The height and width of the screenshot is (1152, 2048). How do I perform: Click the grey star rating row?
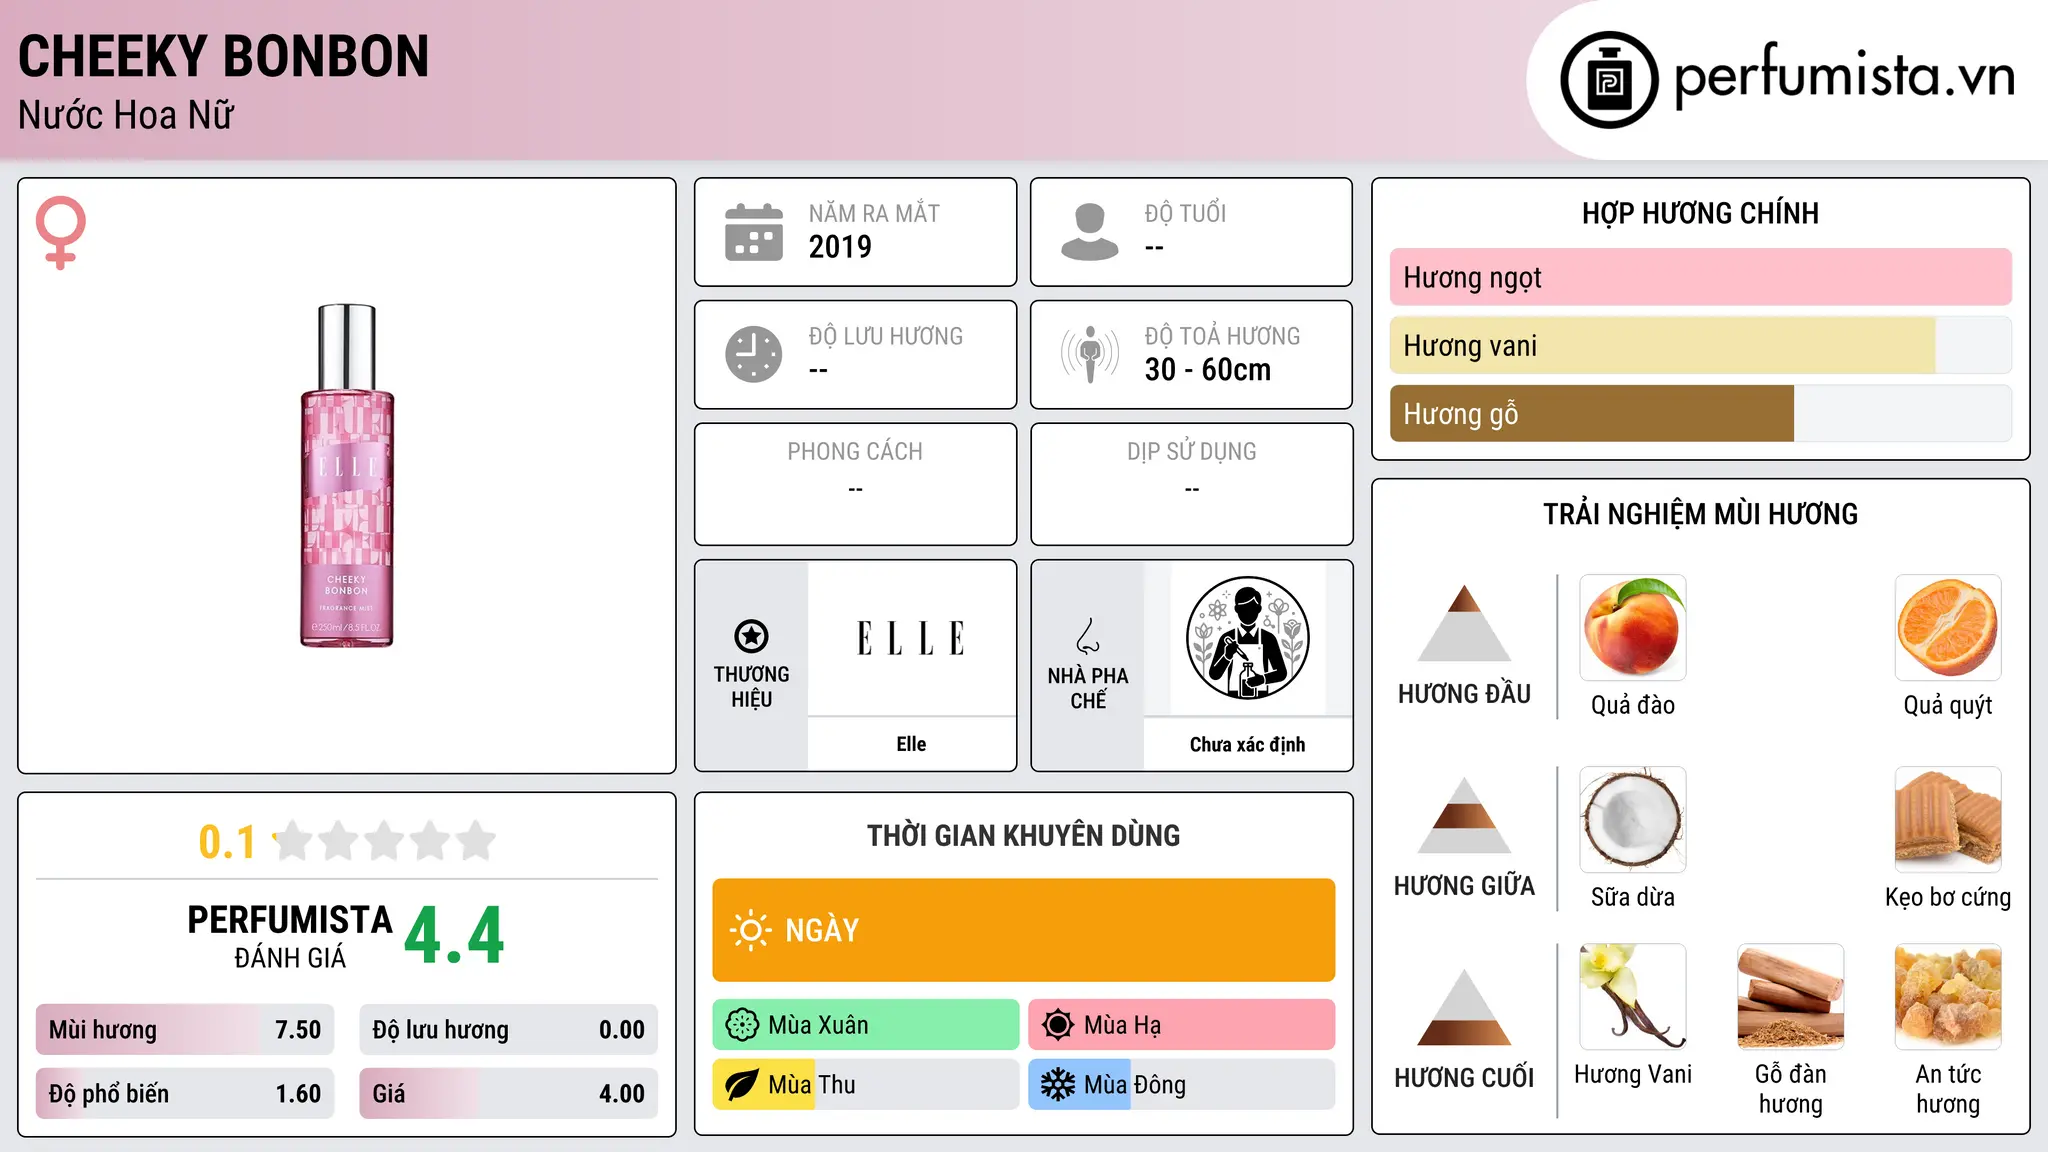385,841
